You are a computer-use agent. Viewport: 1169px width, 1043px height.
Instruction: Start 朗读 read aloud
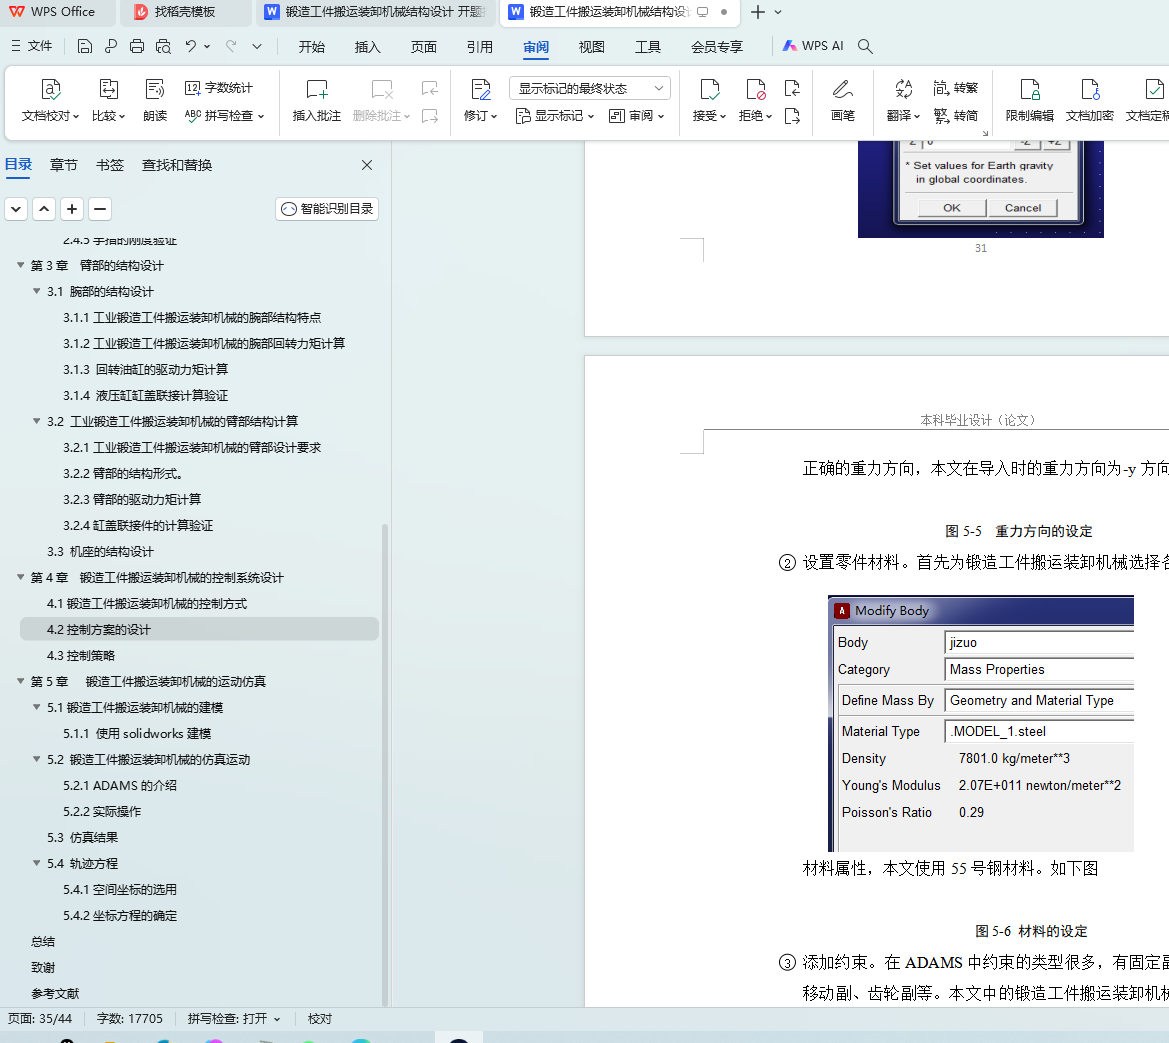pyautogui.click(x=154, y=100)
